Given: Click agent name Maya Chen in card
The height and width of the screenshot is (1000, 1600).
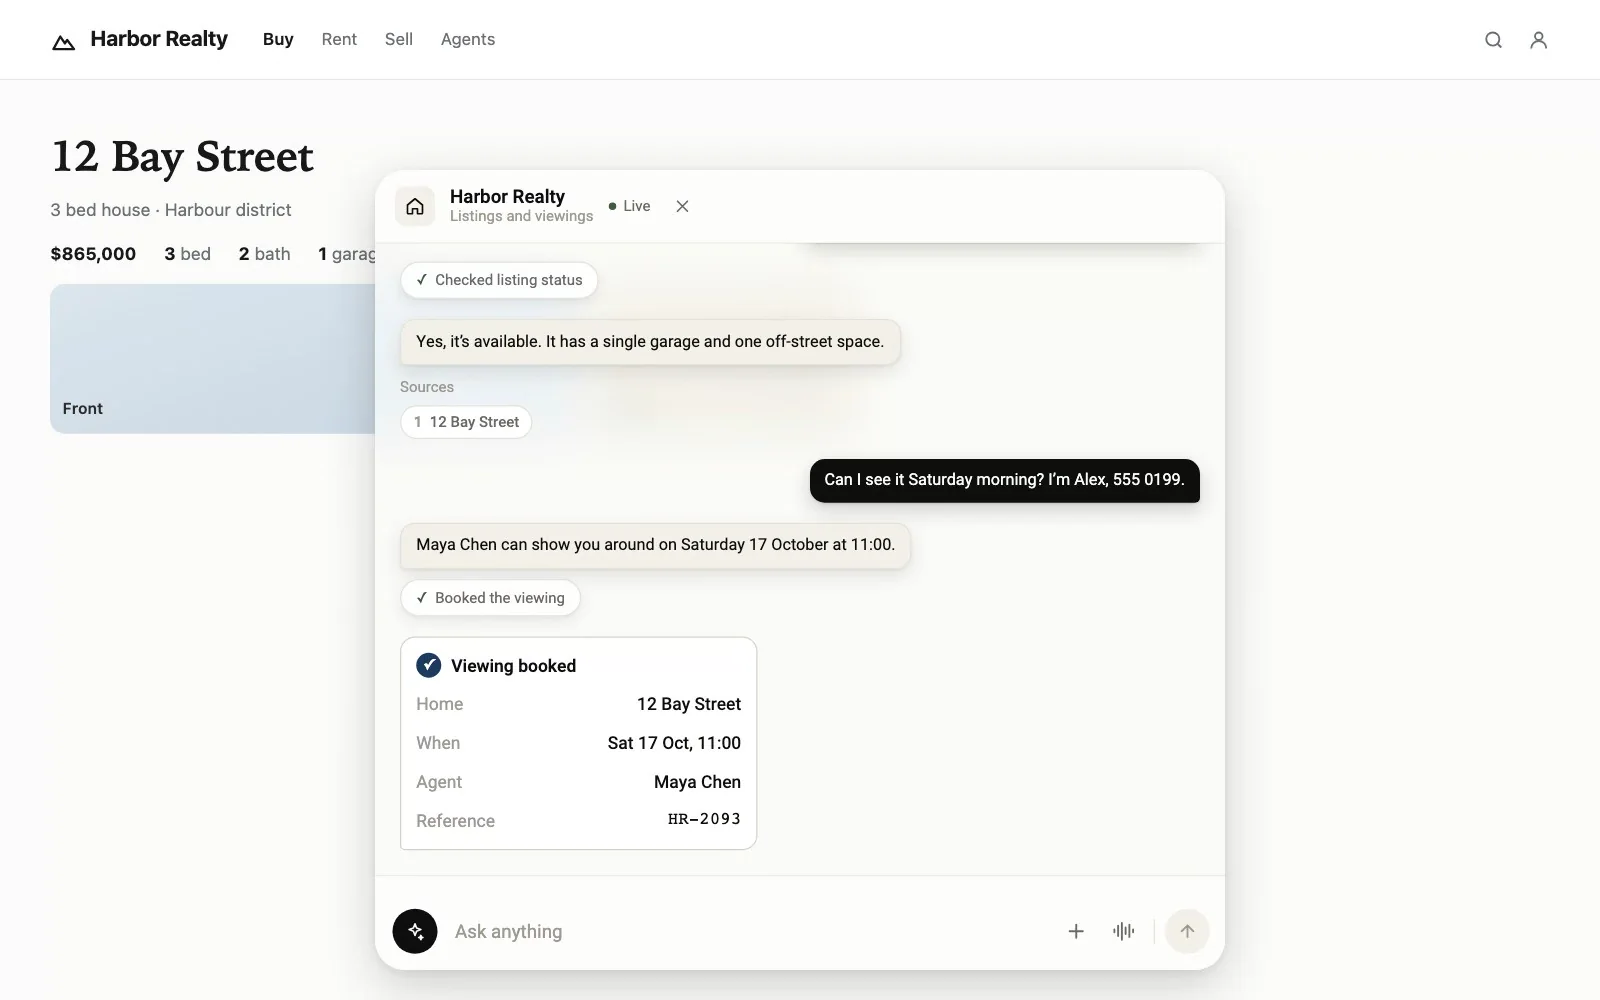Looking at the screenshot, I should coord(697,782).
